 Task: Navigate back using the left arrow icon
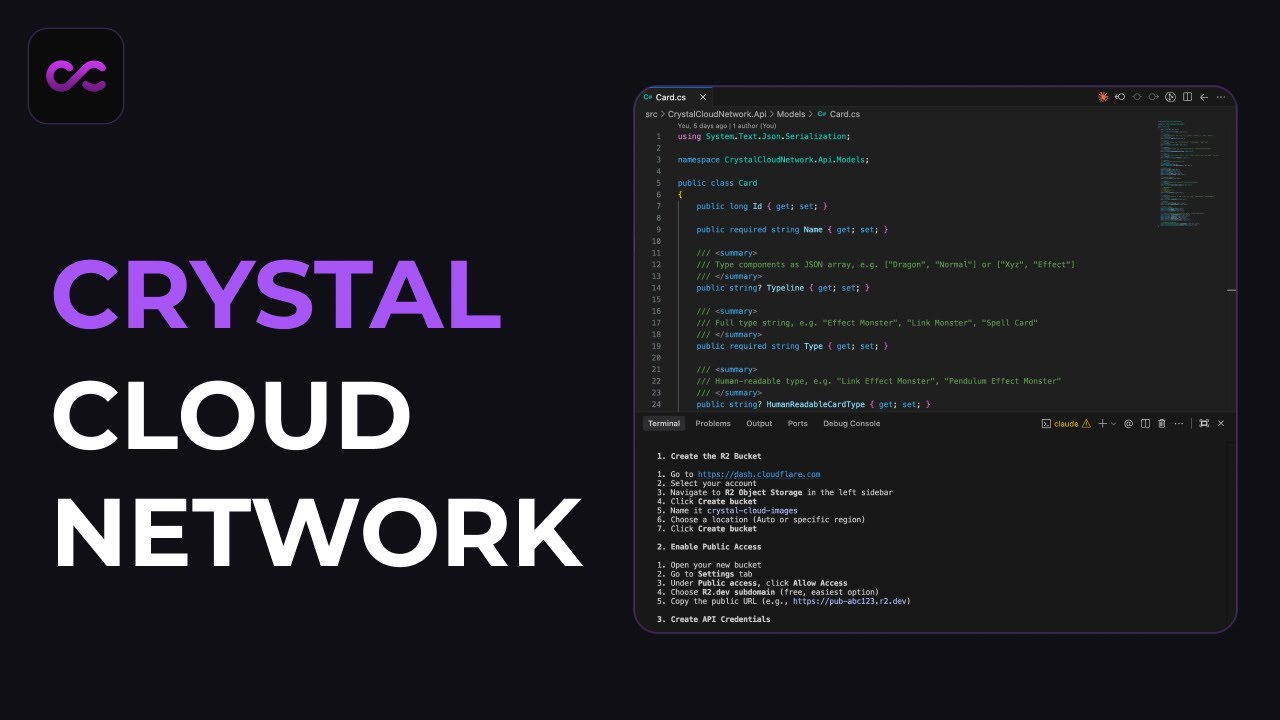1204,97
